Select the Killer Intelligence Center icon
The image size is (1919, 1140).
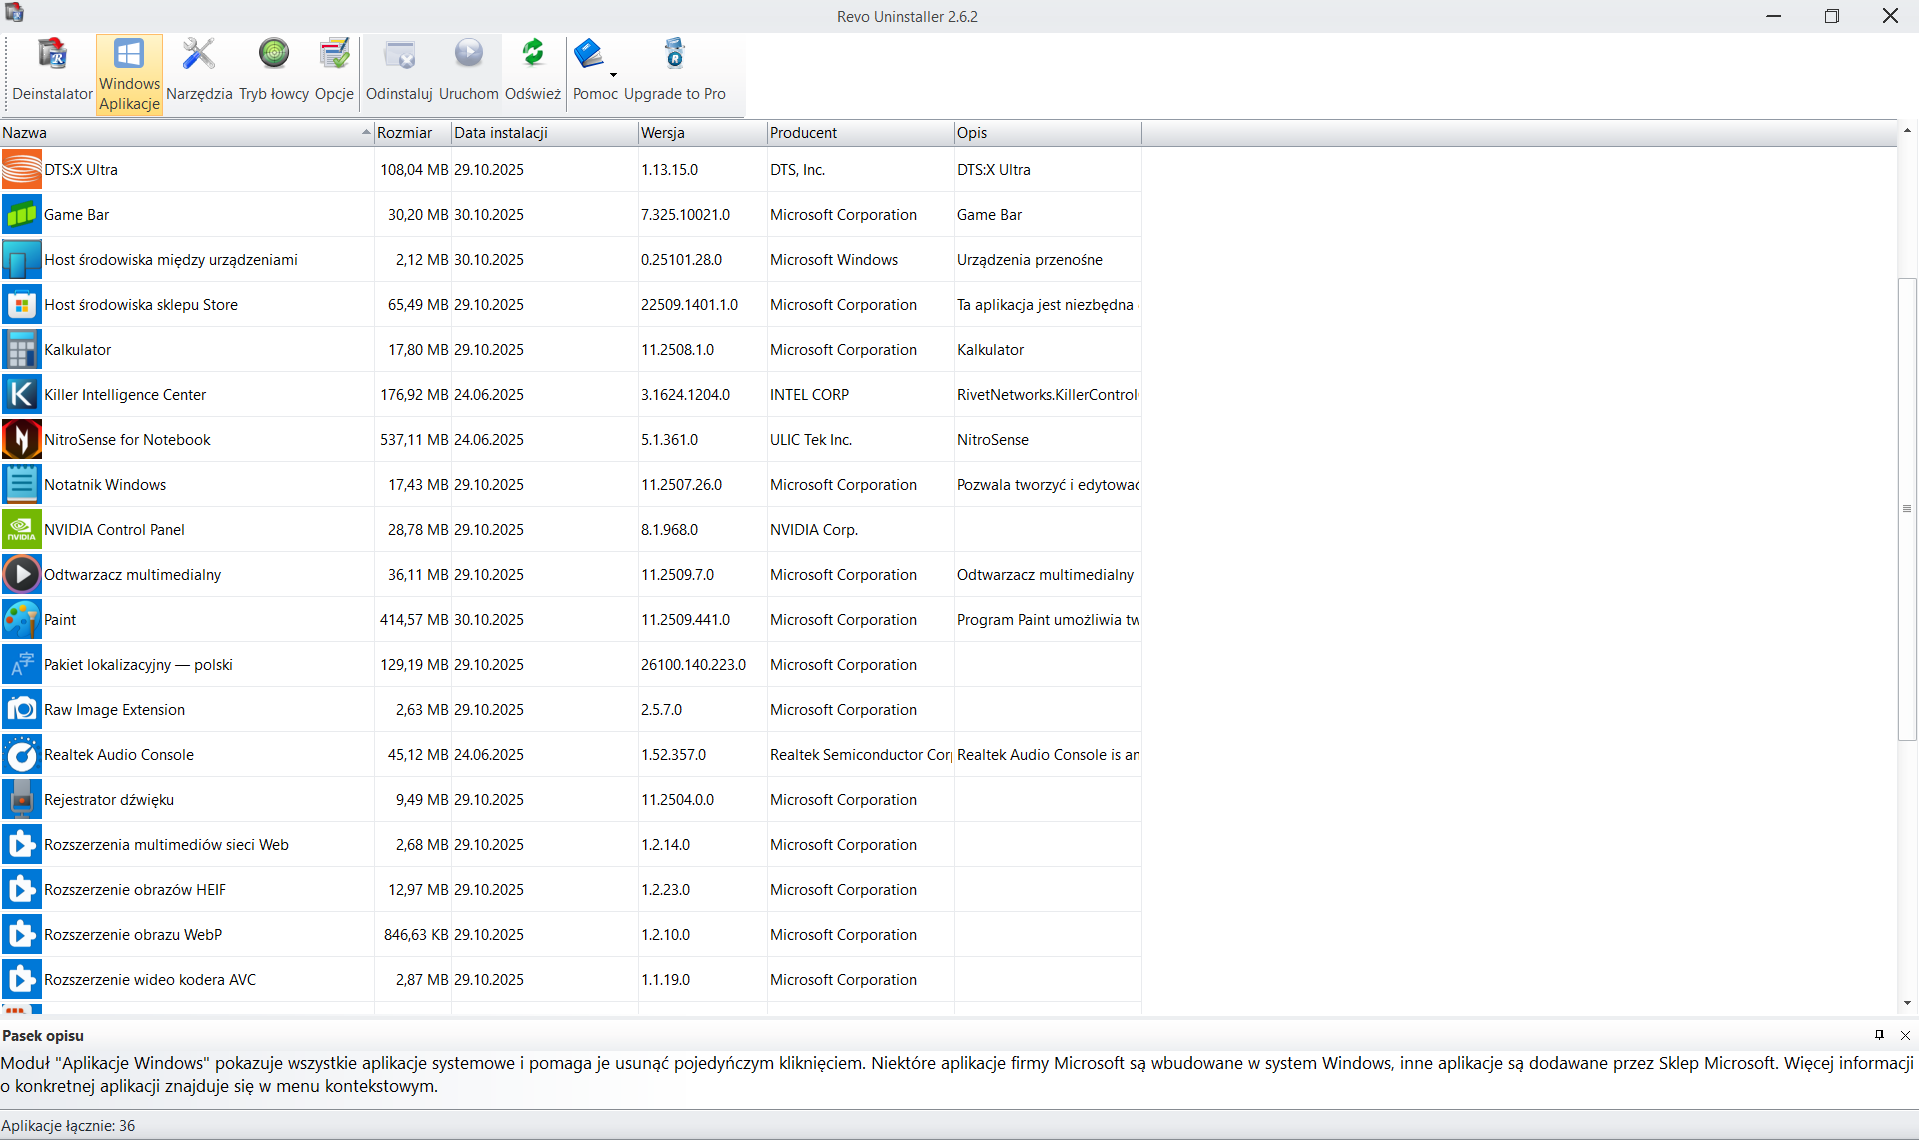pyautogui.click(x=21, y=395)
